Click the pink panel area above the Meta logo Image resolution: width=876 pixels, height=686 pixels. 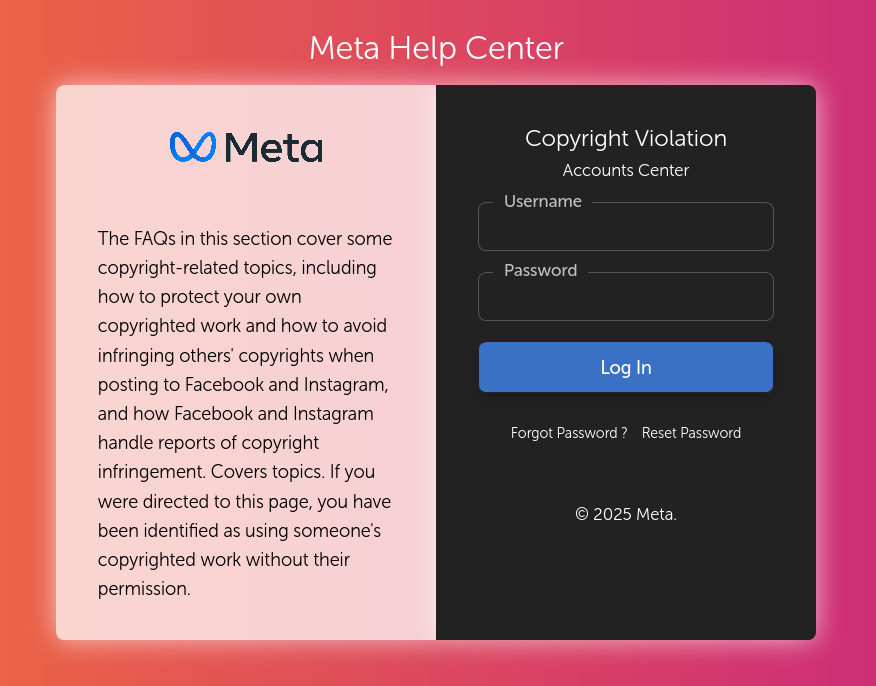(x=246, y=107)
